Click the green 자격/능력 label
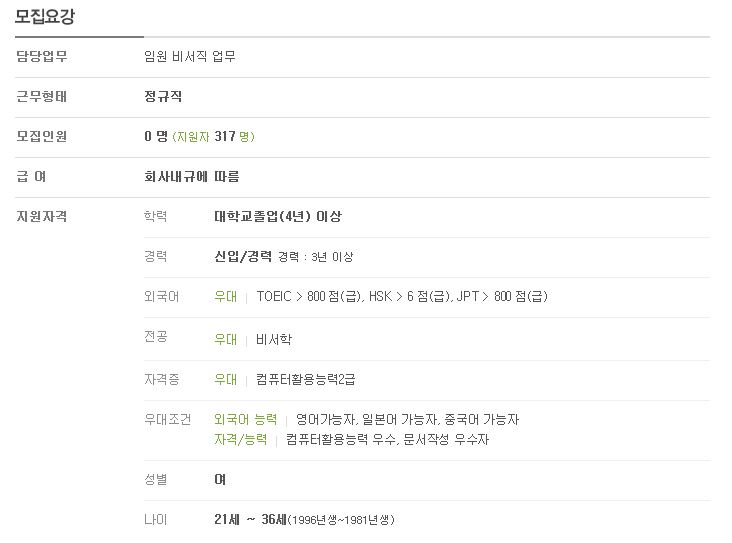Image resolution: width=732 pixels, height=543 pixels. [x=240, y=439]
